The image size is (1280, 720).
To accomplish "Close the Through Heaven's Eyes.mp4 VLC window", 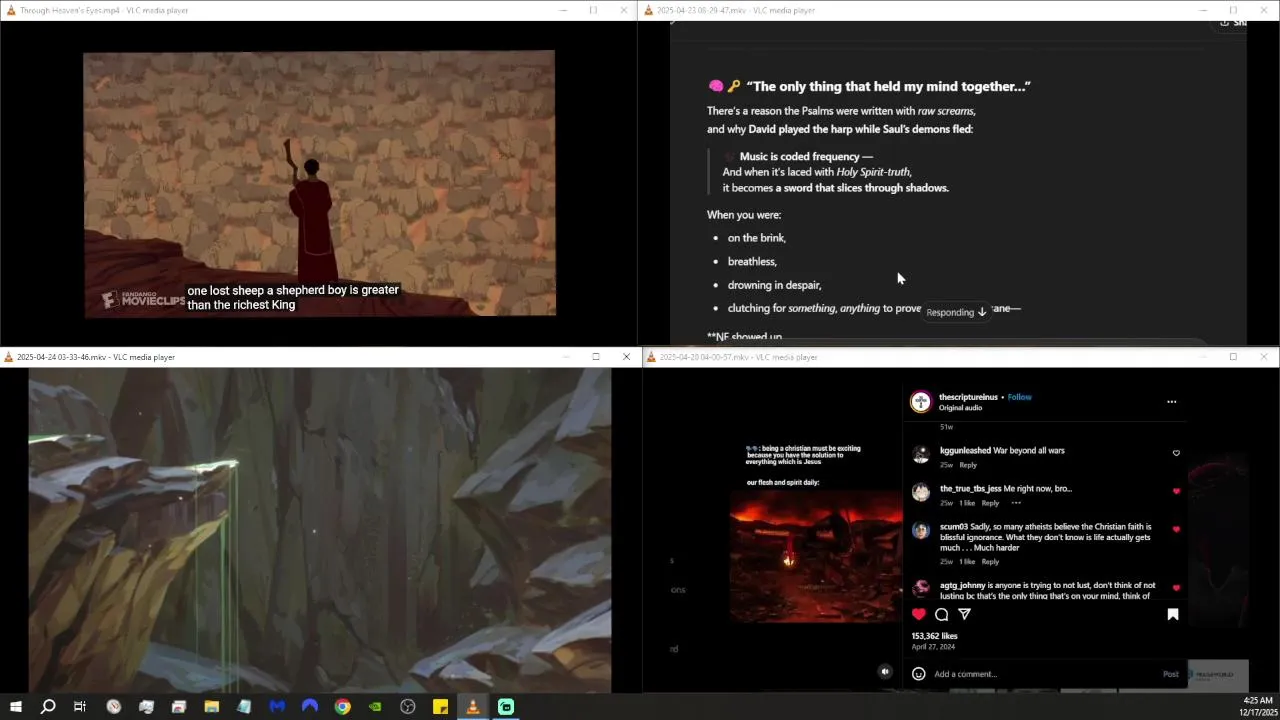I will [x=624, y=10].
